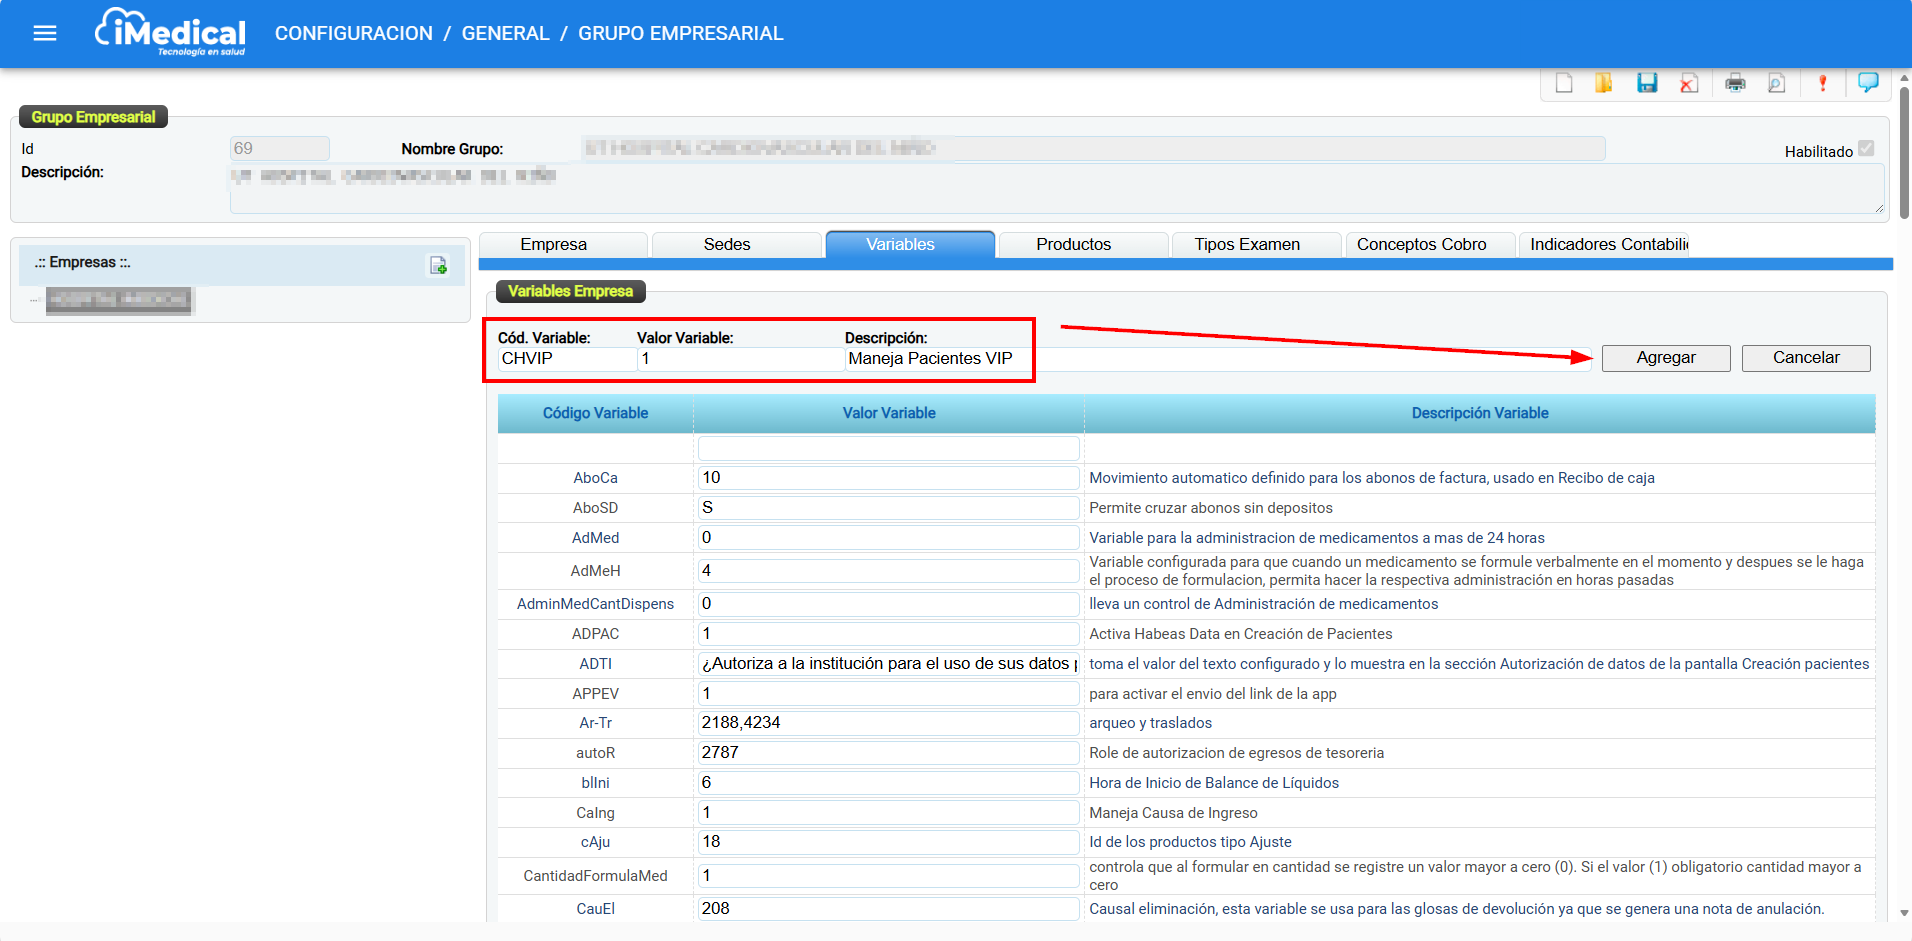Add new company in Empresas panel
The width and height of the screenshot is (1912, 941).
[x=438, y=265]
